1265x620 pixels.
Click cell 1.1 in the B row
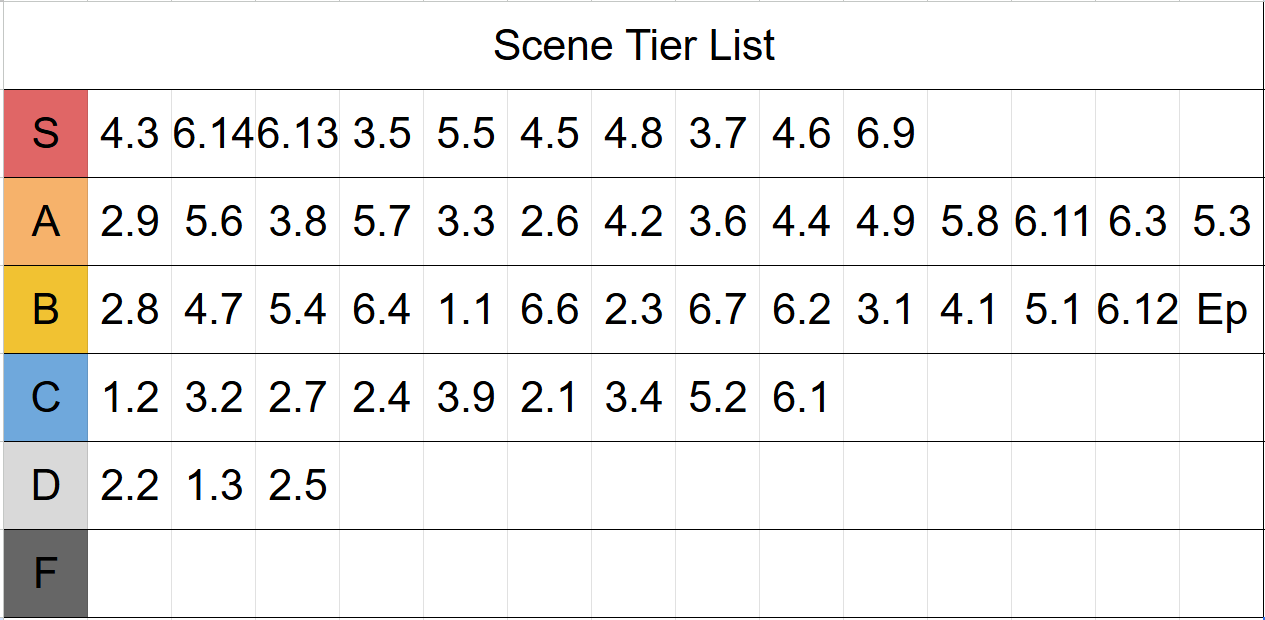[466, 310]
